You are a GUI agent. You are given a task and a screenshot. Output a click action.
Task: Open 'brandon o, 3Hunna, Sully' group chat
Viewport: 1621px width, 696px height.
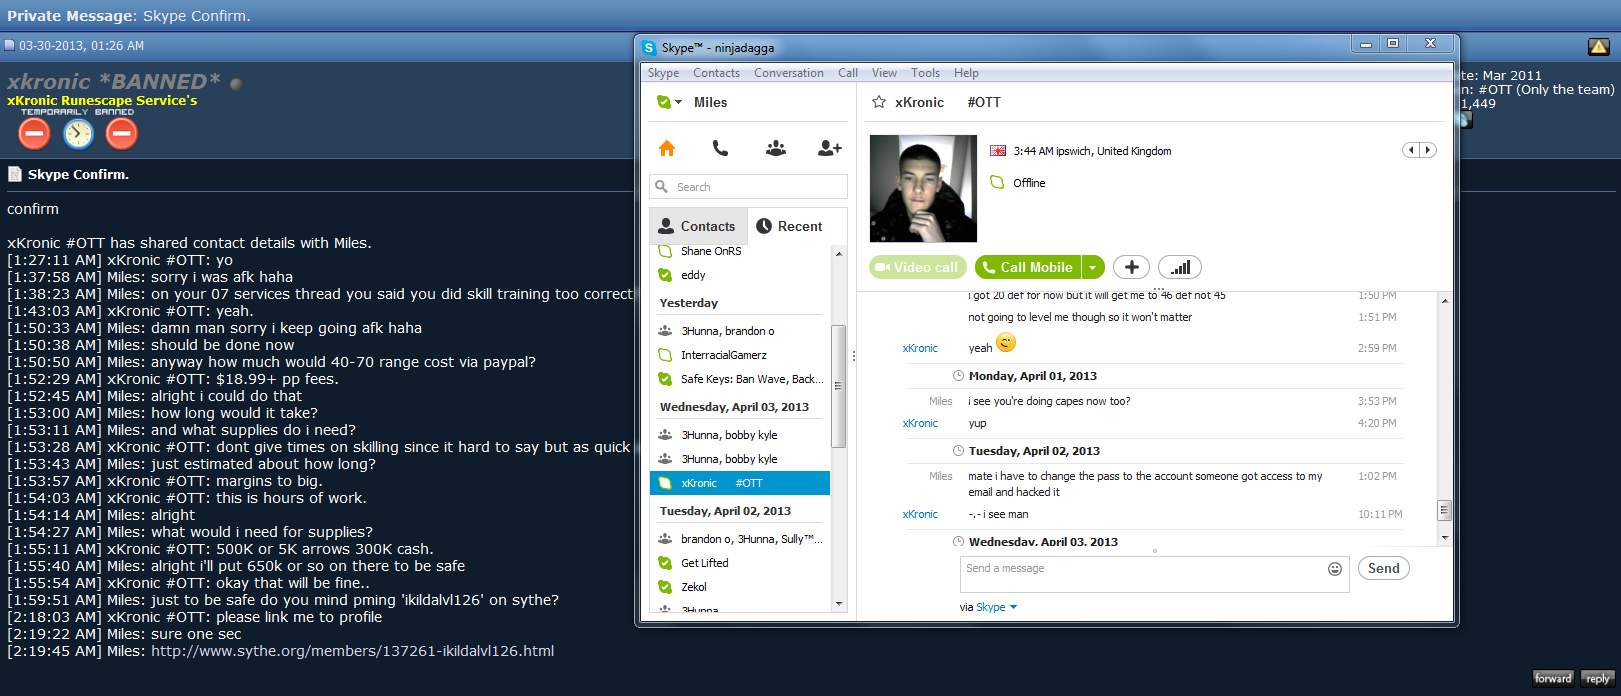(x=740, y=539)
